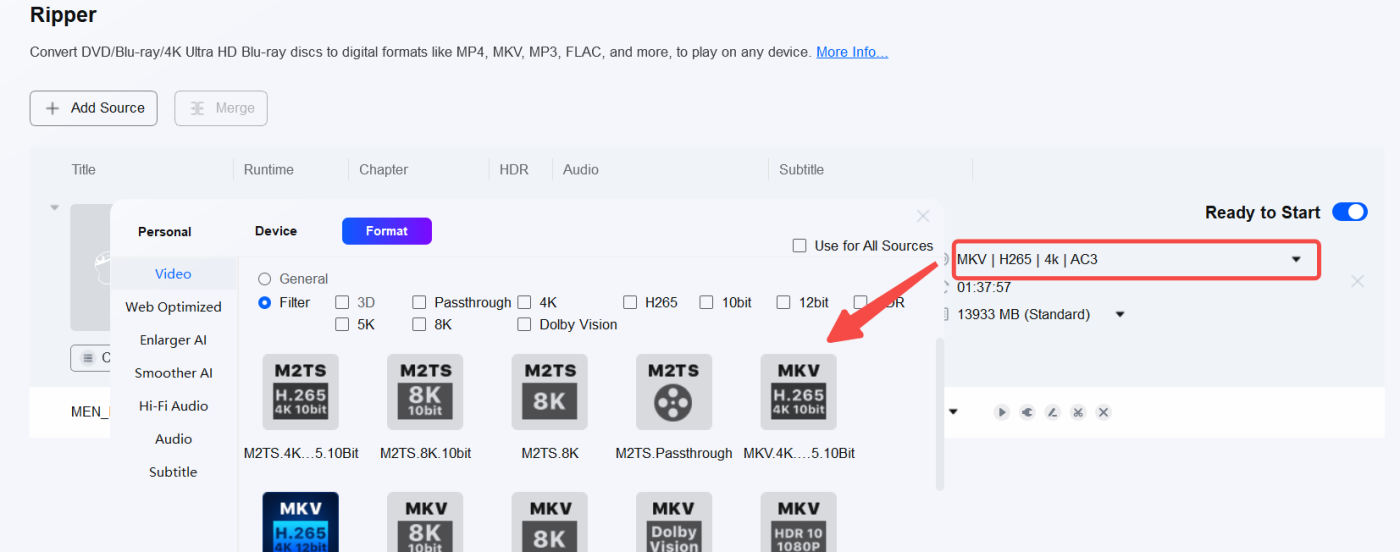The height and width of the screenshot is (552, 1400).
Task: Select the Filter radio button
Action: tap(265, 302)
